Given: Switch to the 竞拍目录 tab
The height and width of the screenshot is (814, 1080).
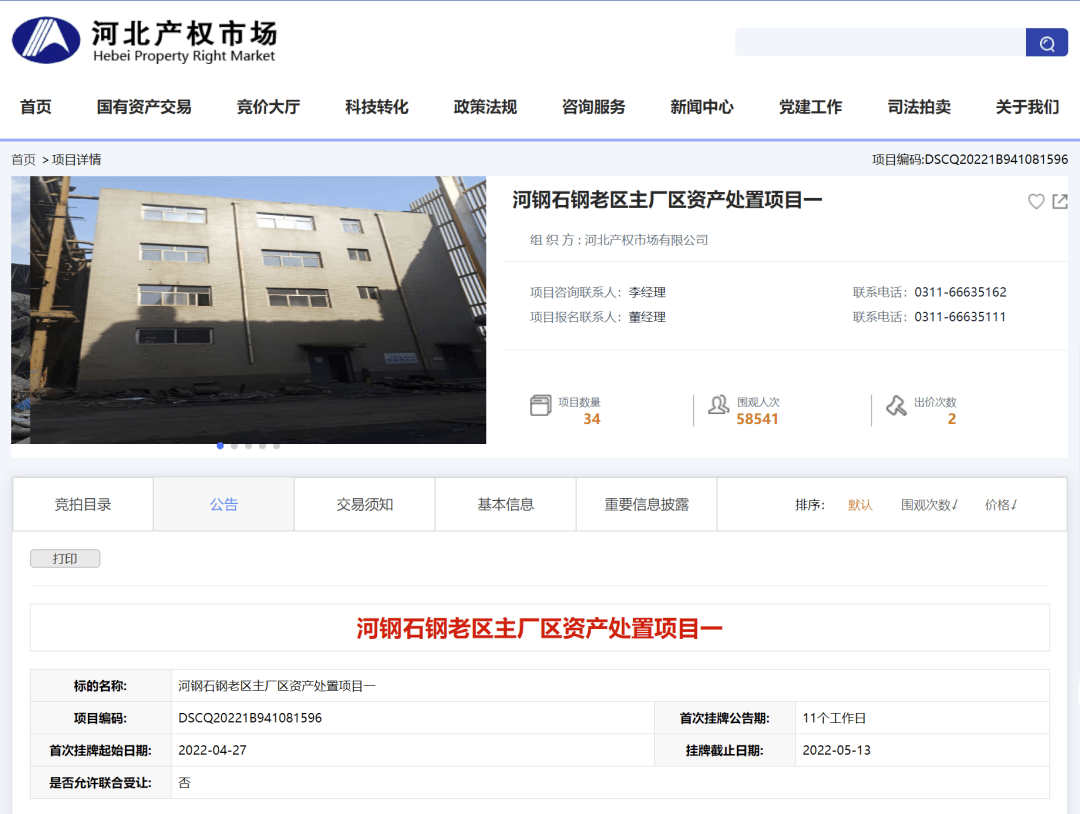Looking at the screenshot, I should click(x=83, y=504).
